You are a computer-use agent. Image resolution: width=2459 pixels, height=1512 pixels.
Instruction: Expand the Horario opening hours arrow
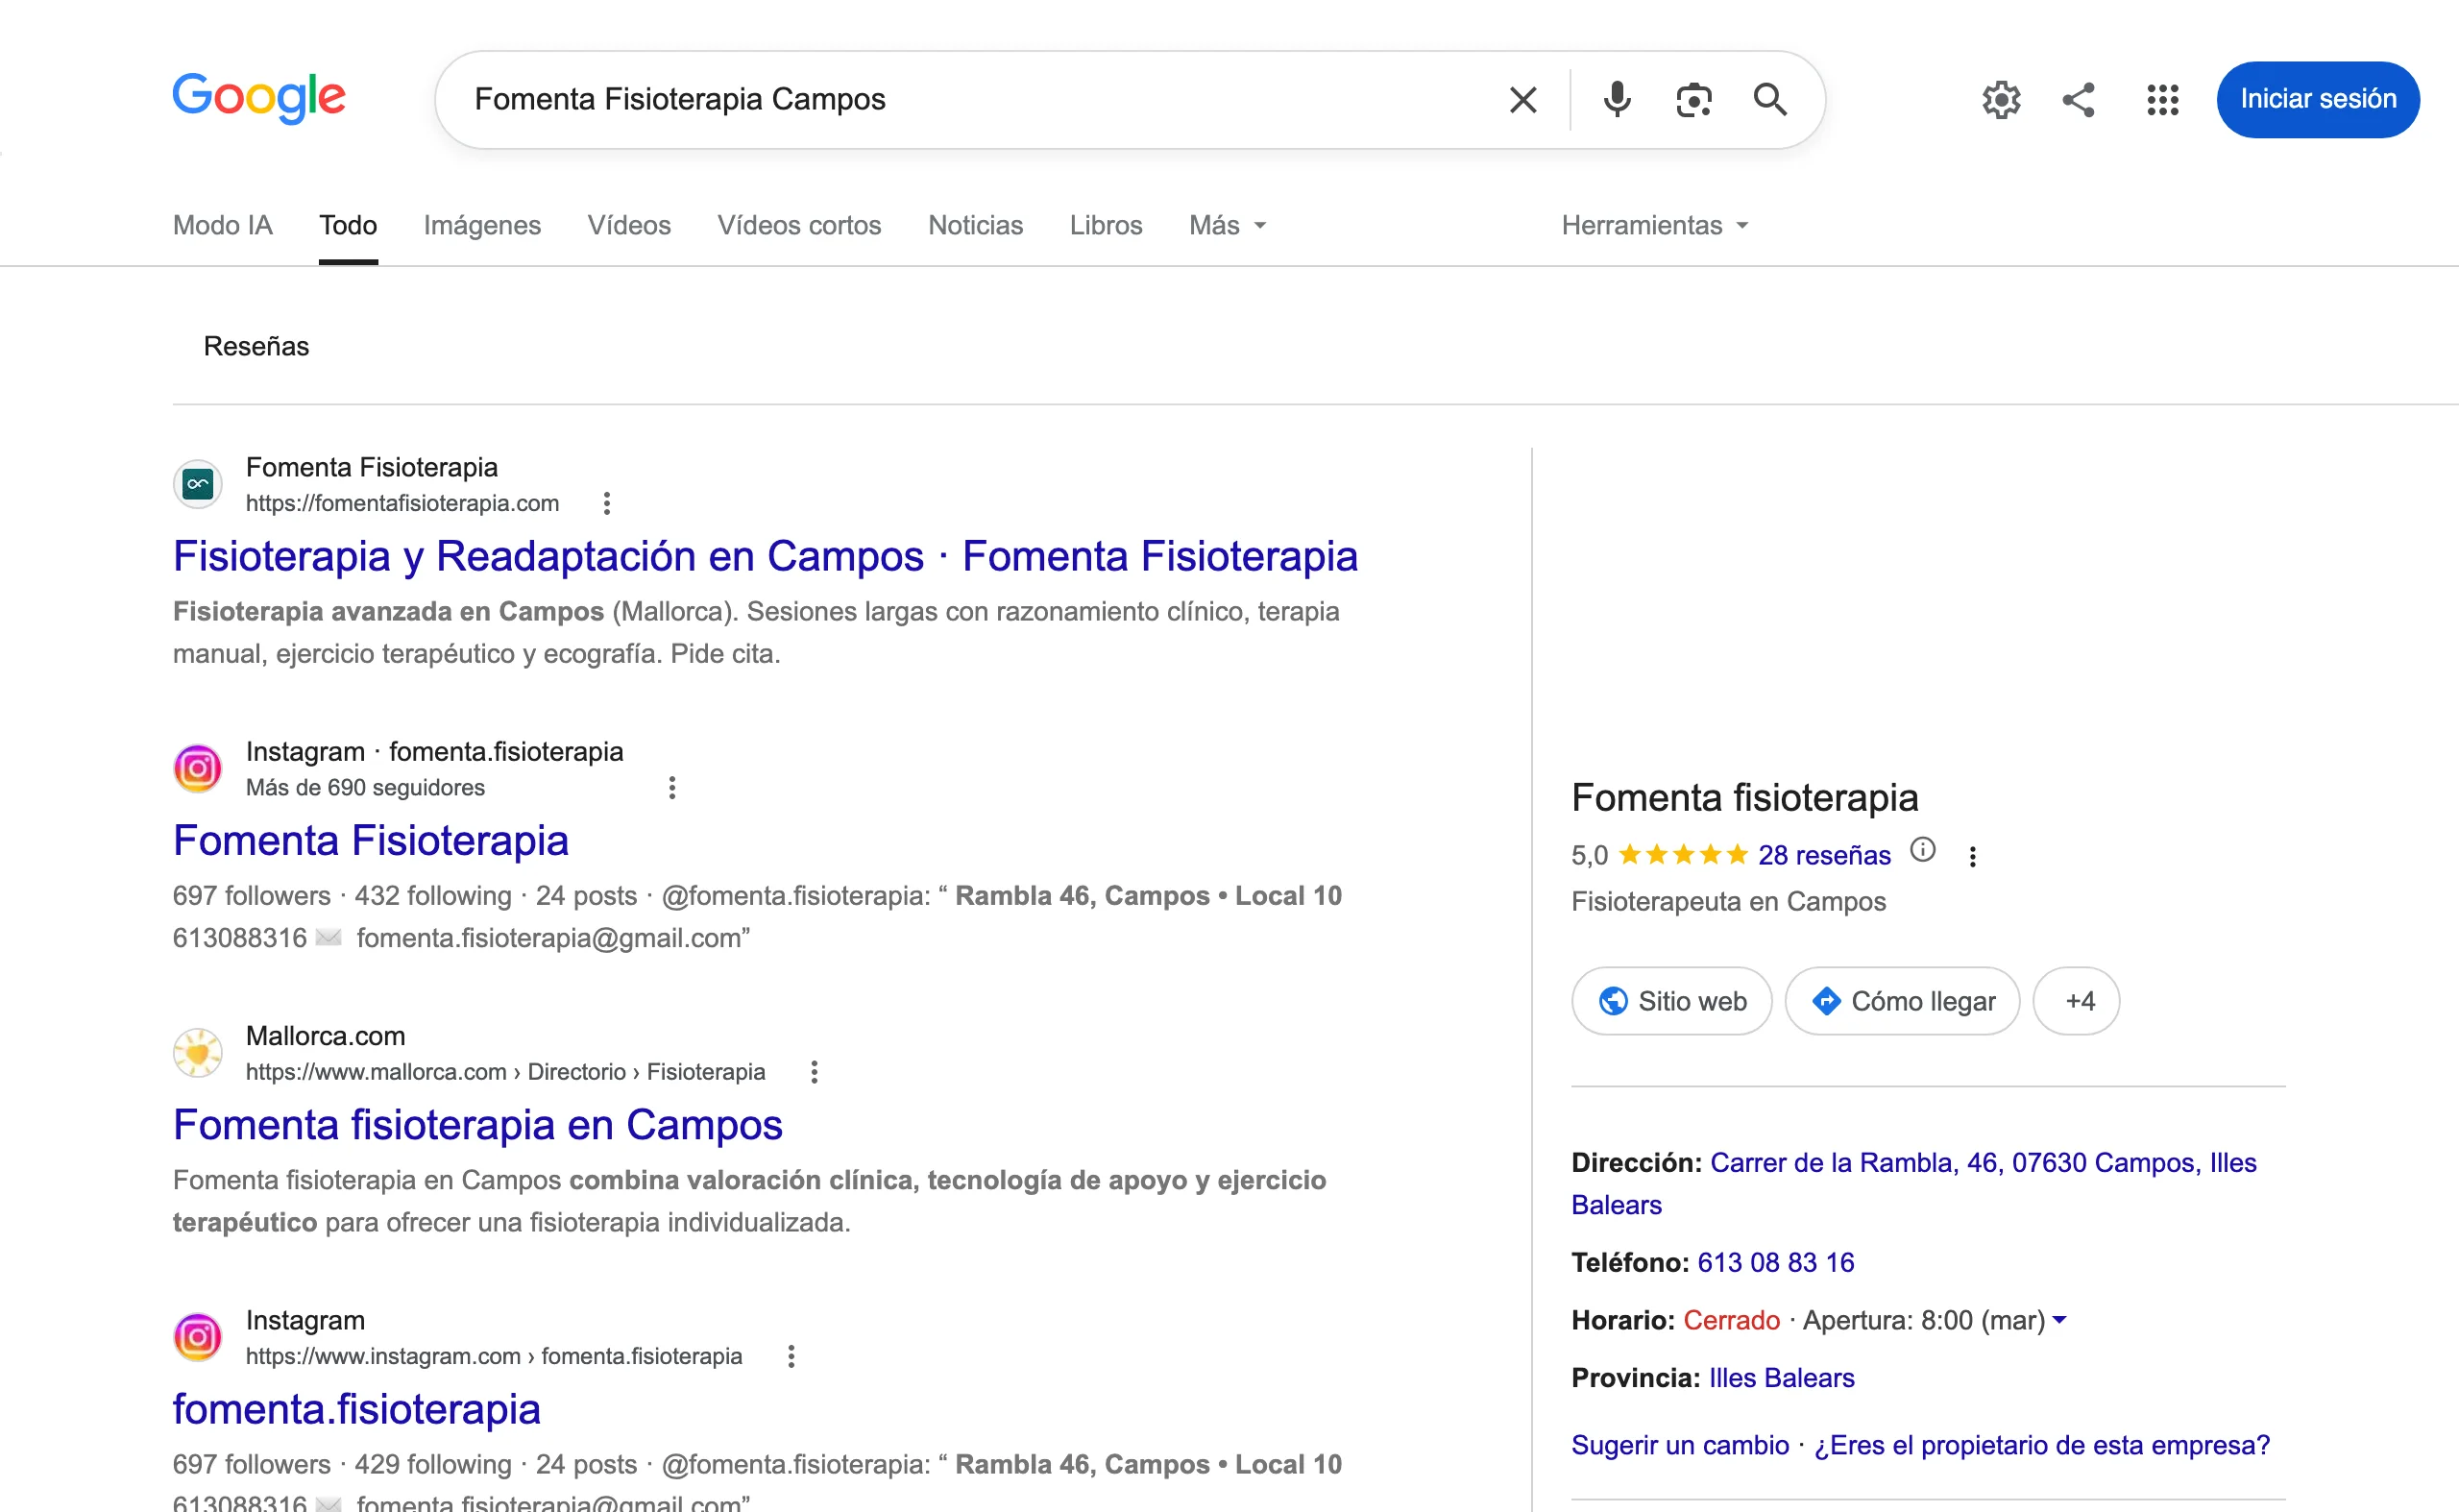(x=2060, y=1320)
